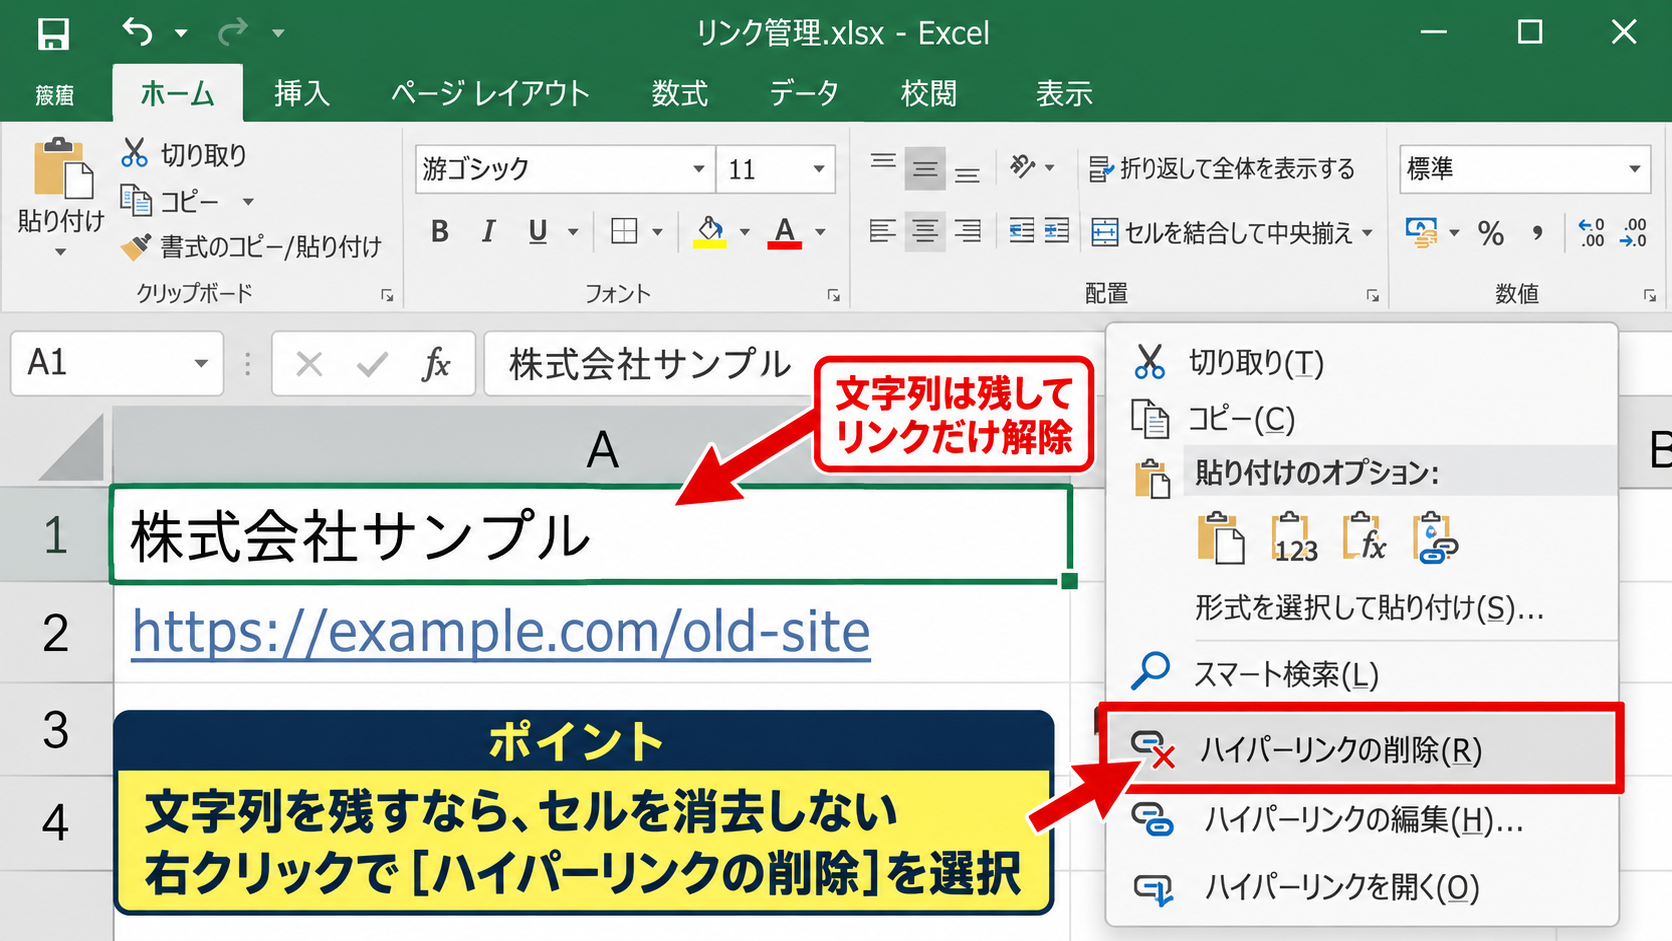Open the number format dropdown 標準

pyautogui.click(x=1635, y=169)
